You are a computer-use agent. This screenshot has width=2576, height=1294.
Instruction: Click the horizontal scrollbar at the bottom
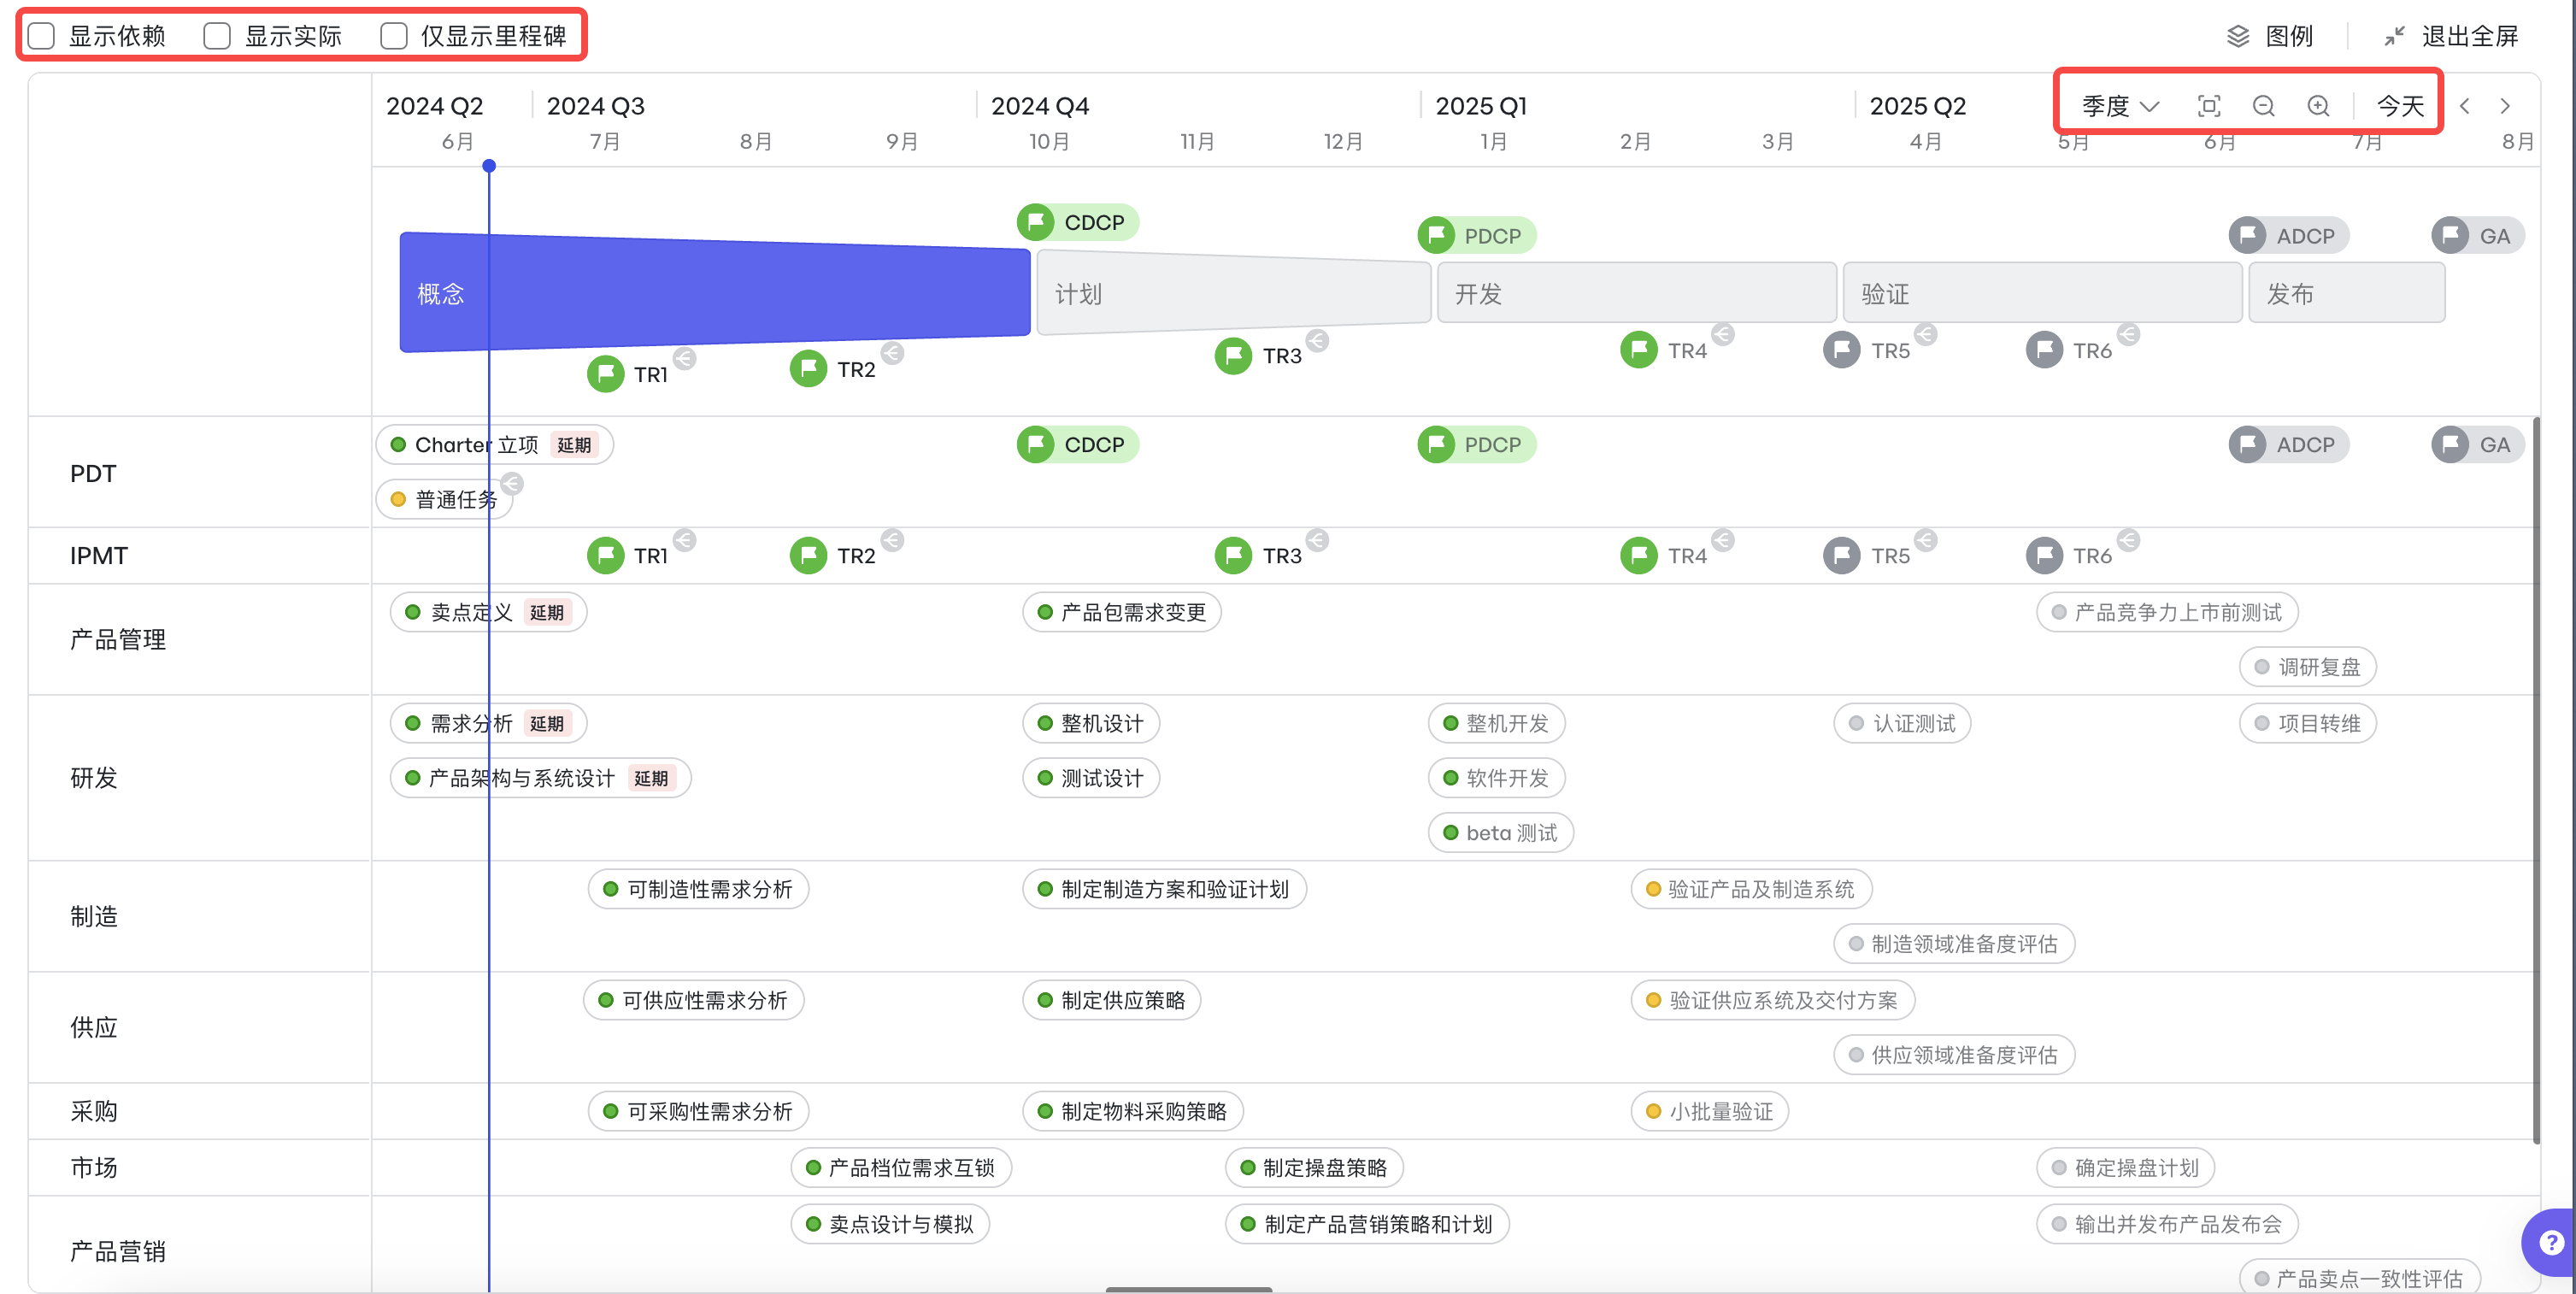pos(1189,1289)
